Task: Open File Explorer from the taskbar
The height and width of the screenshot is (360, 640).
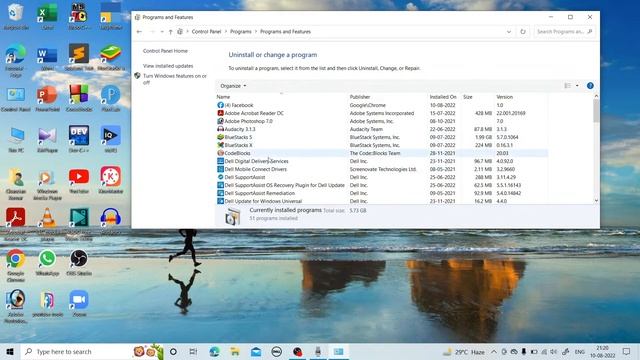Action: tap(235, 351)
